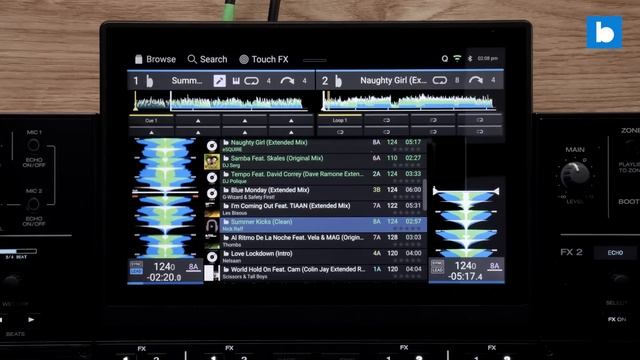Tap the Beatport logo on deck 1
Viewport: 640px width, 360px height.
[x=149, y=81]
